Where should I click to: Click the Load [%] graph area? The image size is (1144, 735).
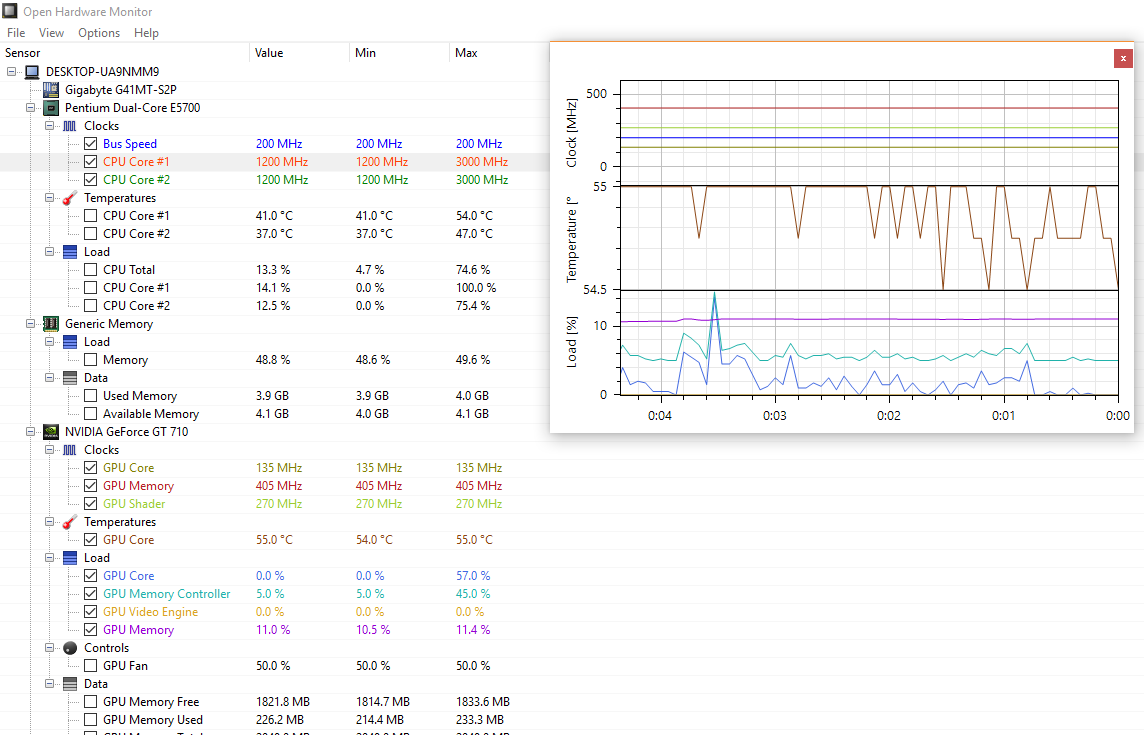869,343
